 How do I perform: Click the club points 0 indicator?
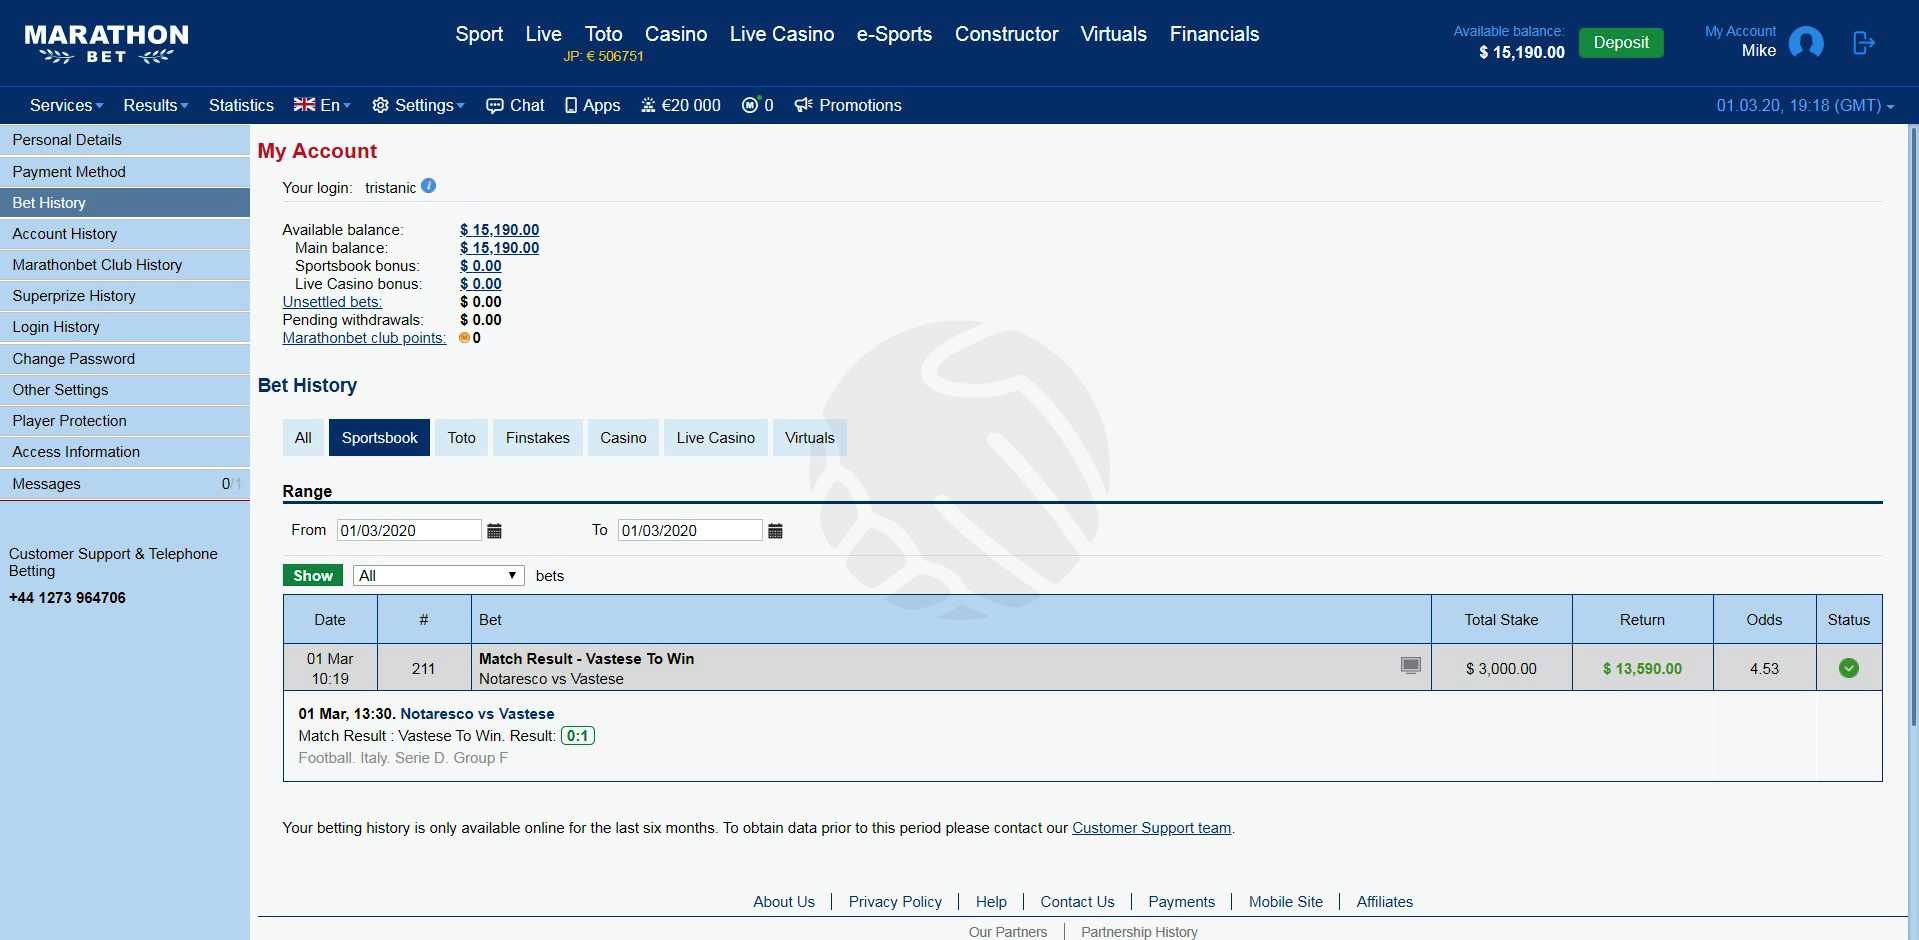758,105
